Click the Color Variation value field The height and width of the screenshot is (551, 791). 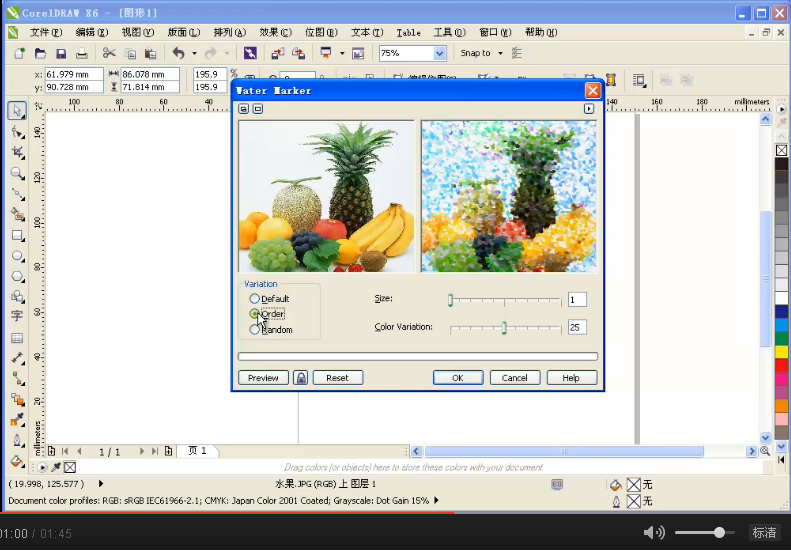577,327
